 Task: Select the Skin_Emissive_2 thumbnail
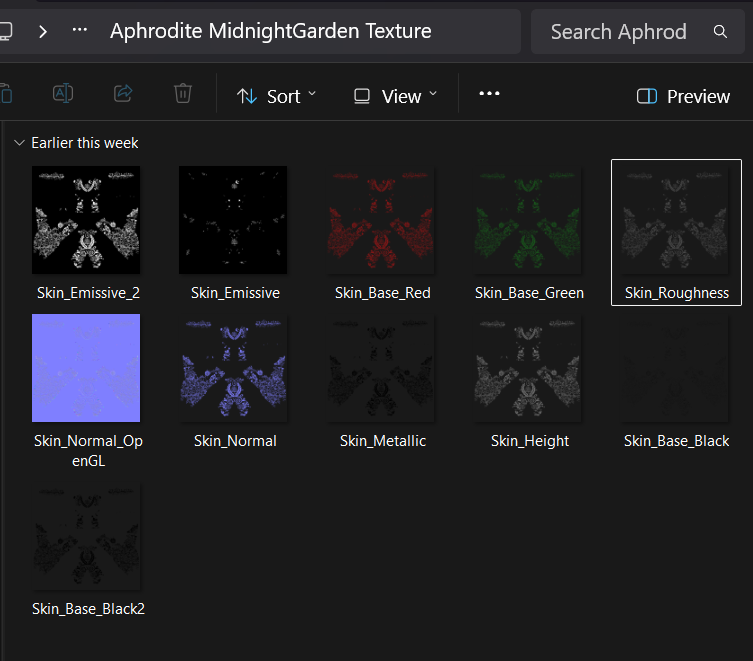point(86,220)
